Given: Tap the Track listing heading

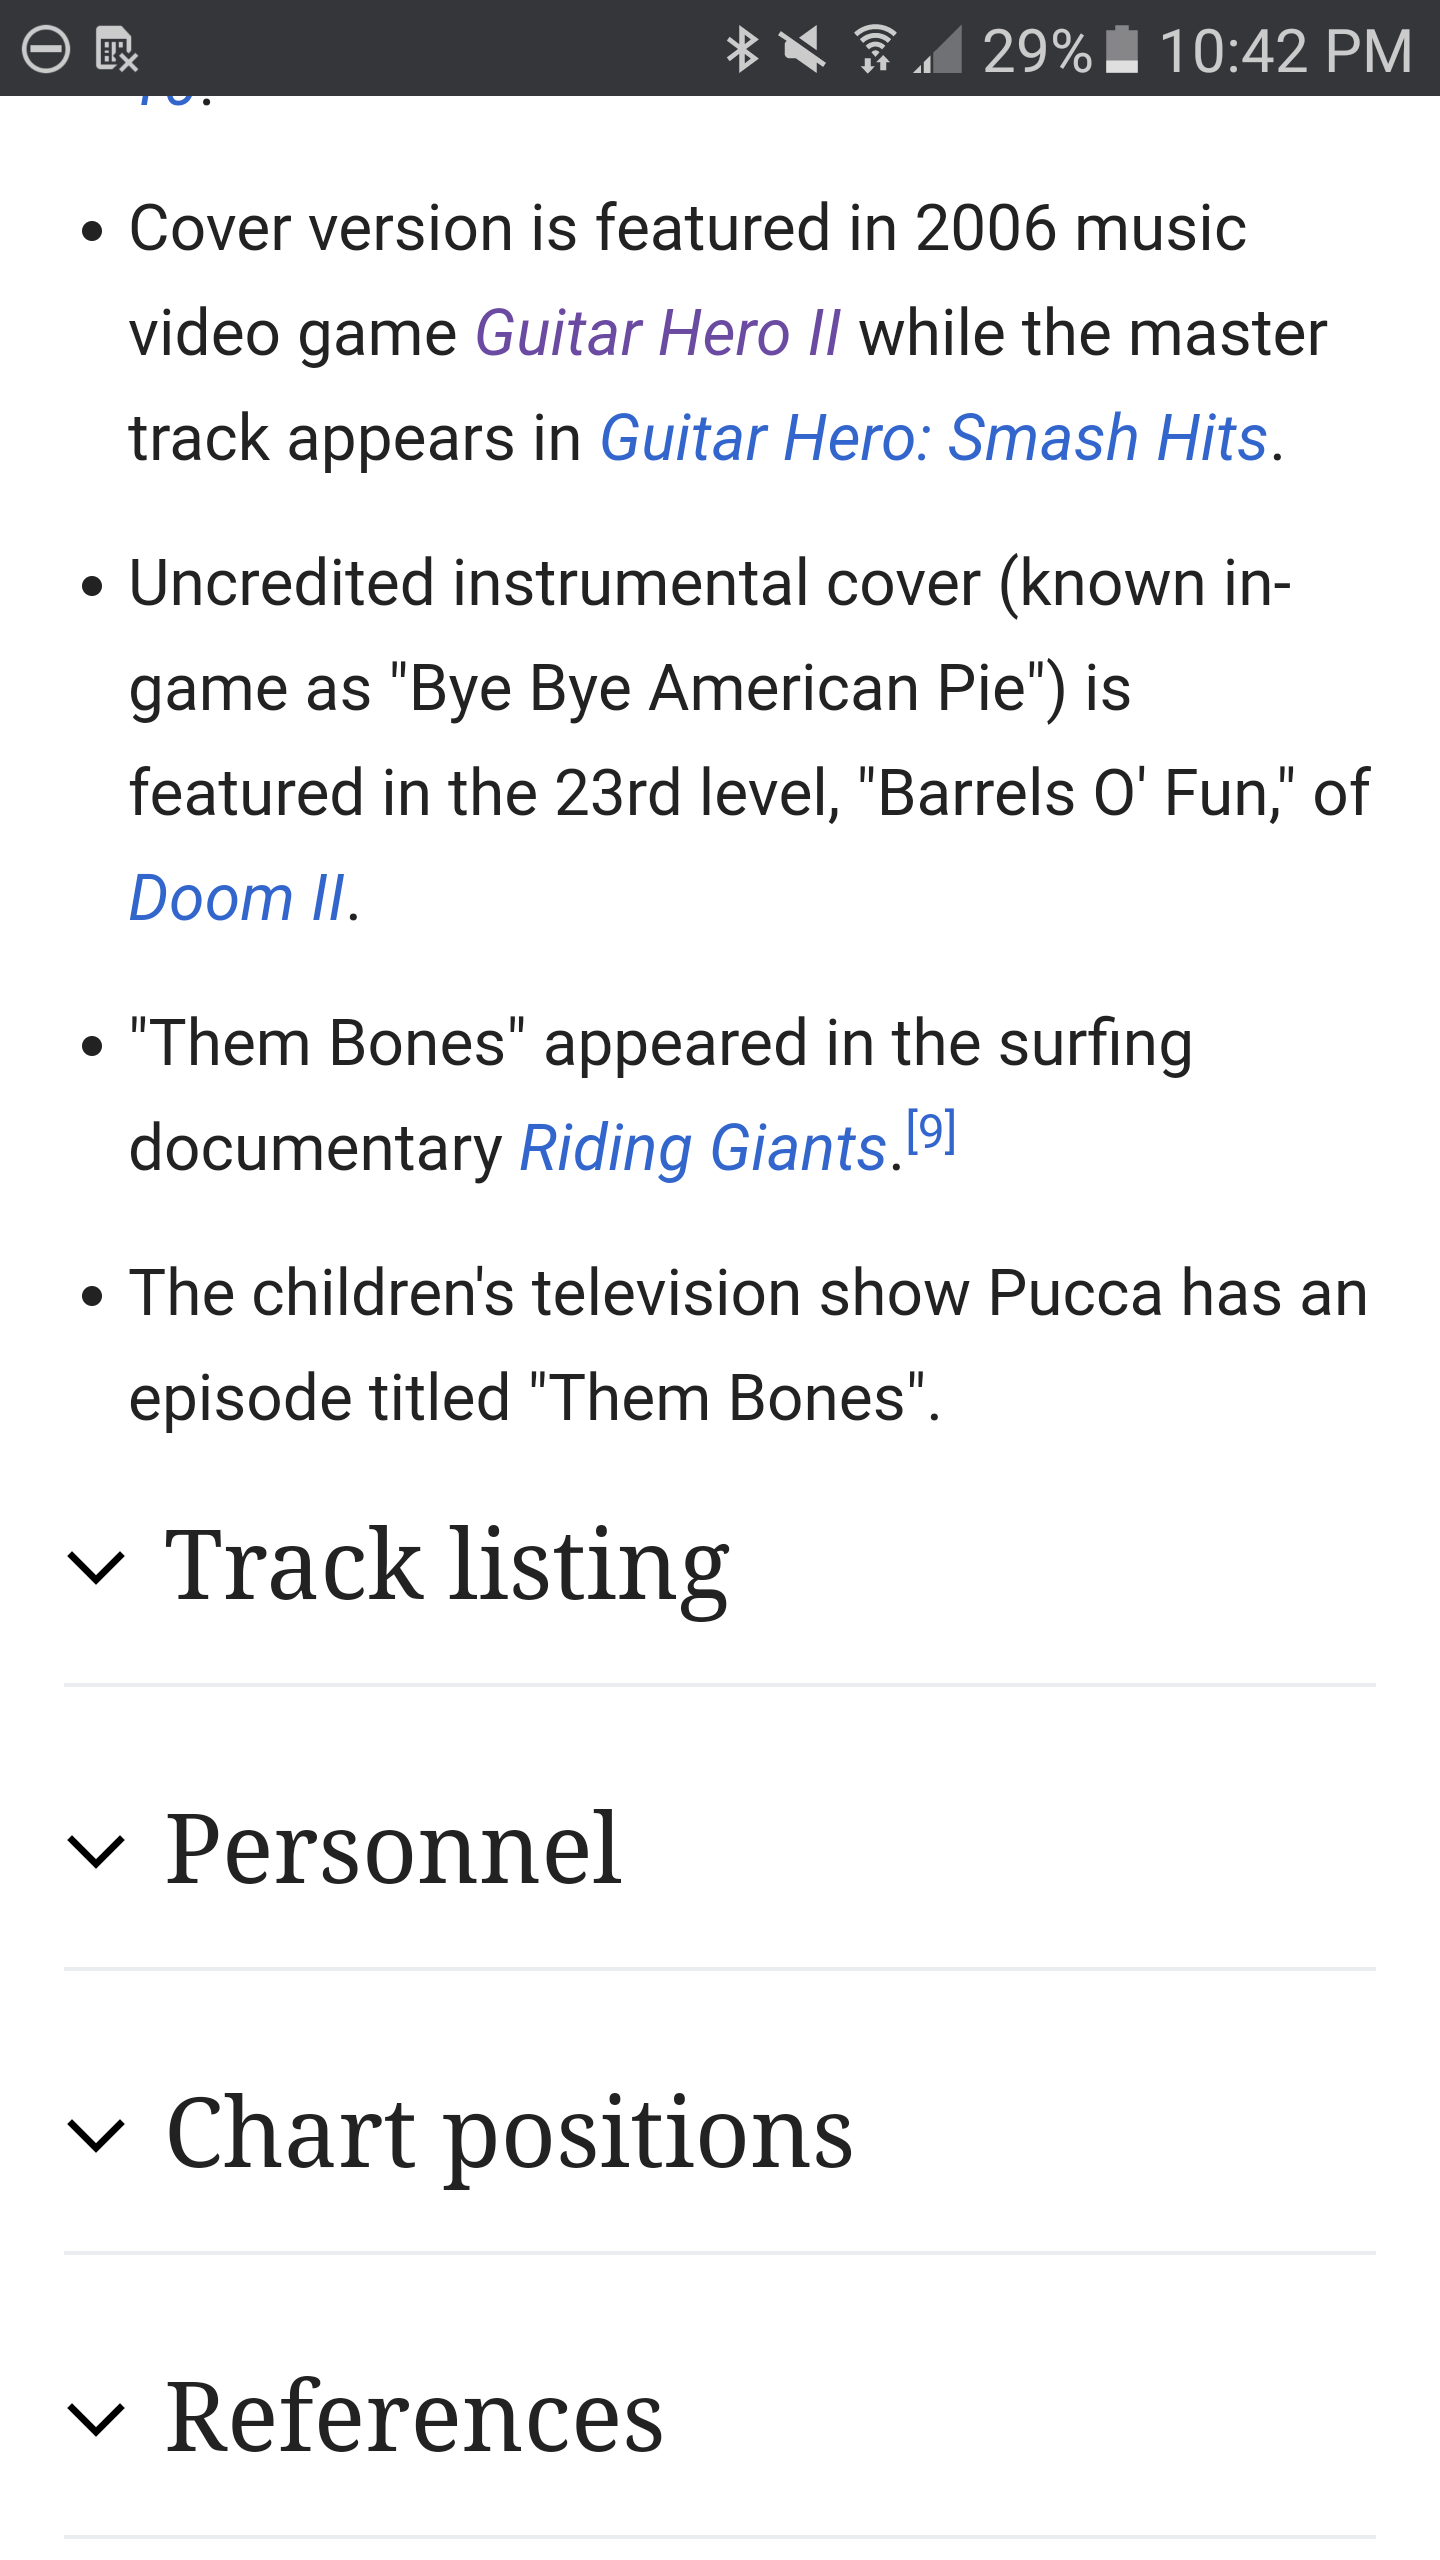Looking at the screenshot, I should (x=447, y=1566).
